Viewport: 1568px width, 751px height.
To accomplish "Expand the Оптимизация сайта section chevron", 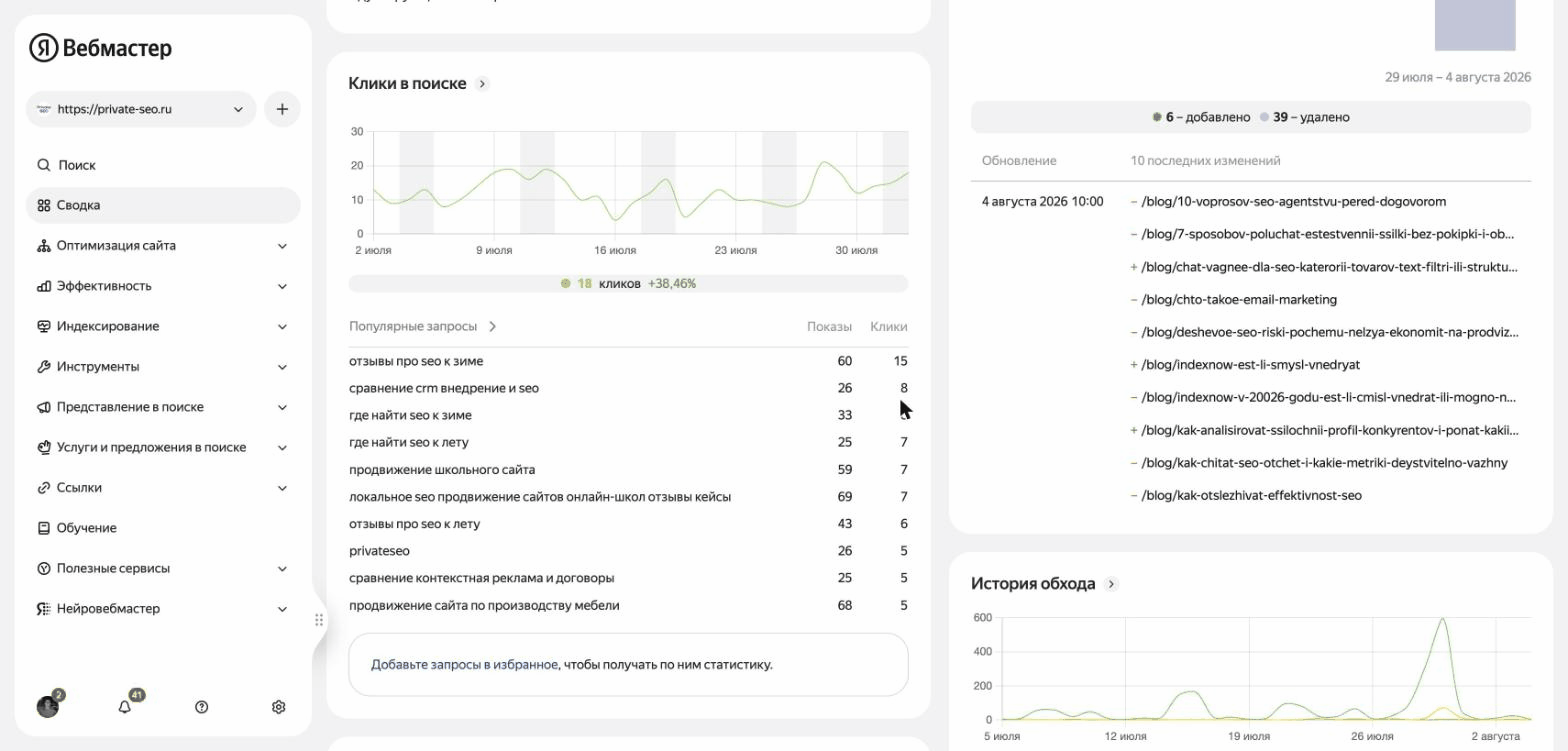I will 282,246.
